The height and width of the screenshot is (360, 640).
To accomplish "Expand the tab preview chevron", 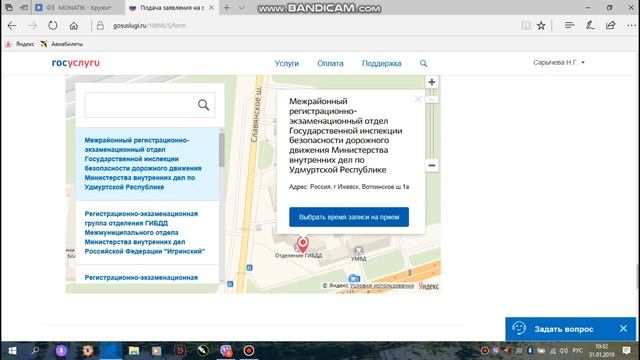I will pos(242,8).
